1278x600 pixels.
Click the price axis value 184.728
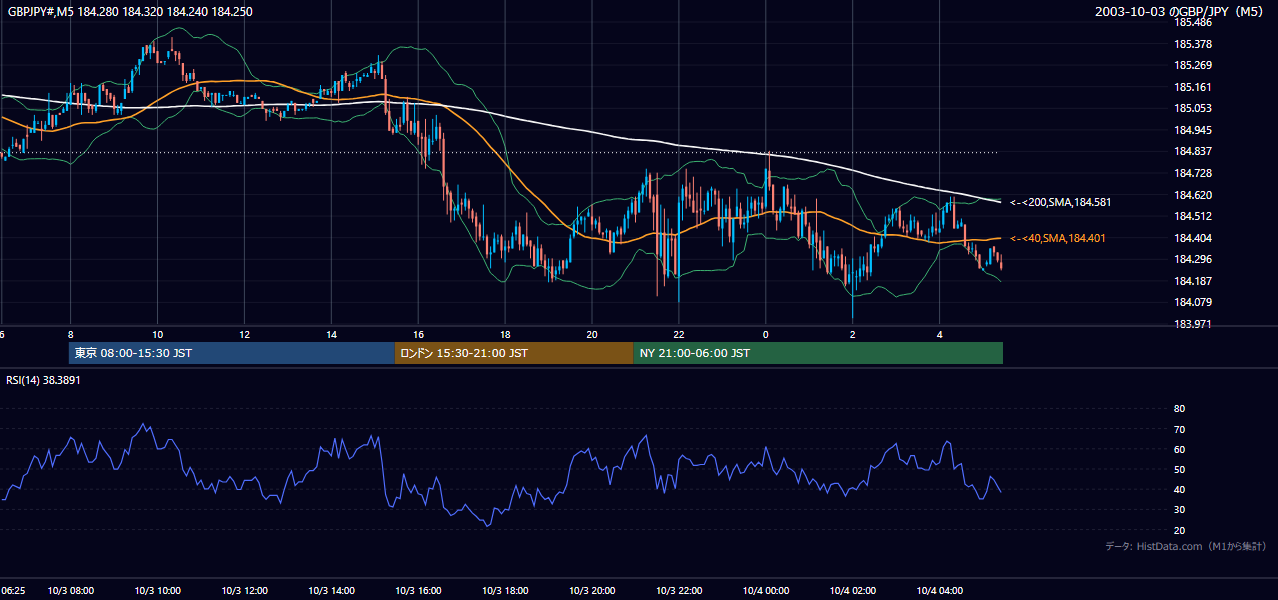coord(1193,173)
